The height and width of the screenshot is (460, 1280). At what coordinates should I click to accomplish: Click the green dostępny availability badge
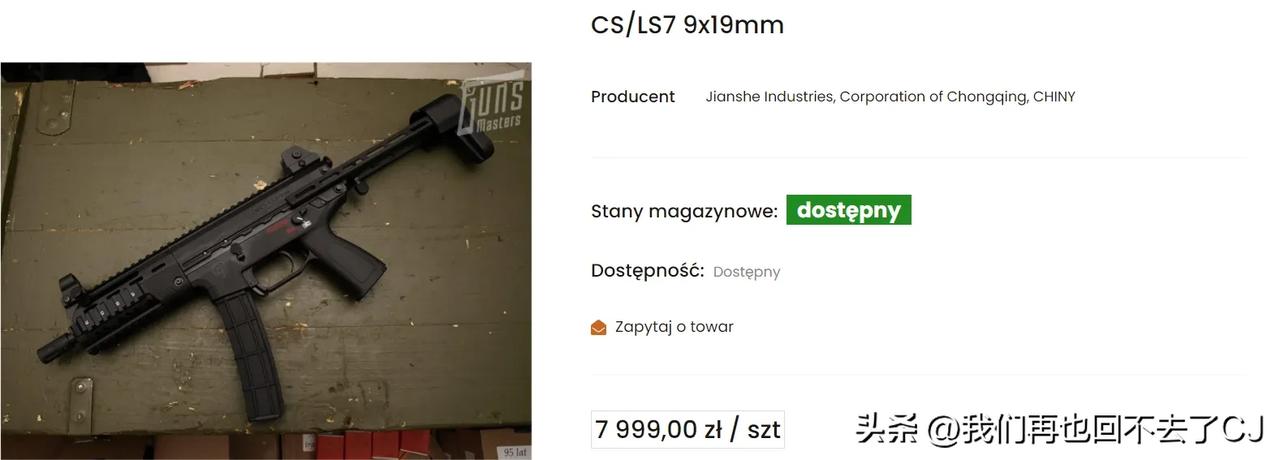[848, 211]
